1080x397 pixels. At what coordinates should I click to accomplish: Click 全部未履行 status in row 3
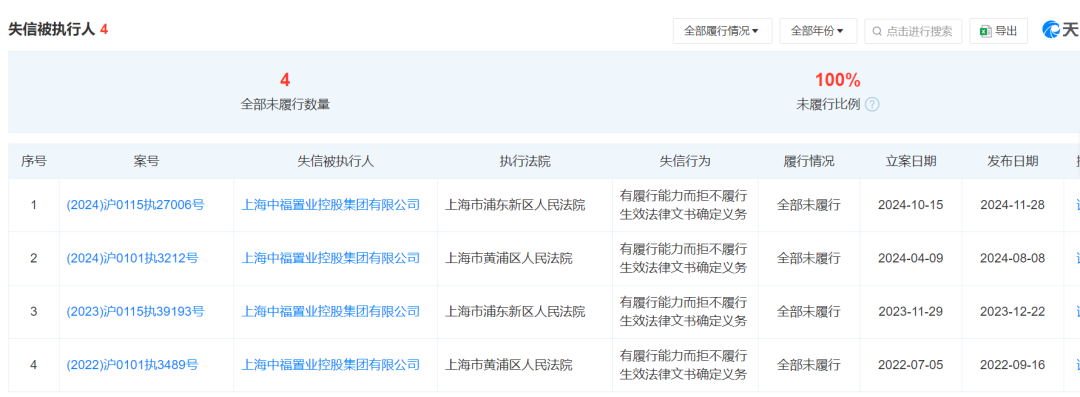coord(809,312)
